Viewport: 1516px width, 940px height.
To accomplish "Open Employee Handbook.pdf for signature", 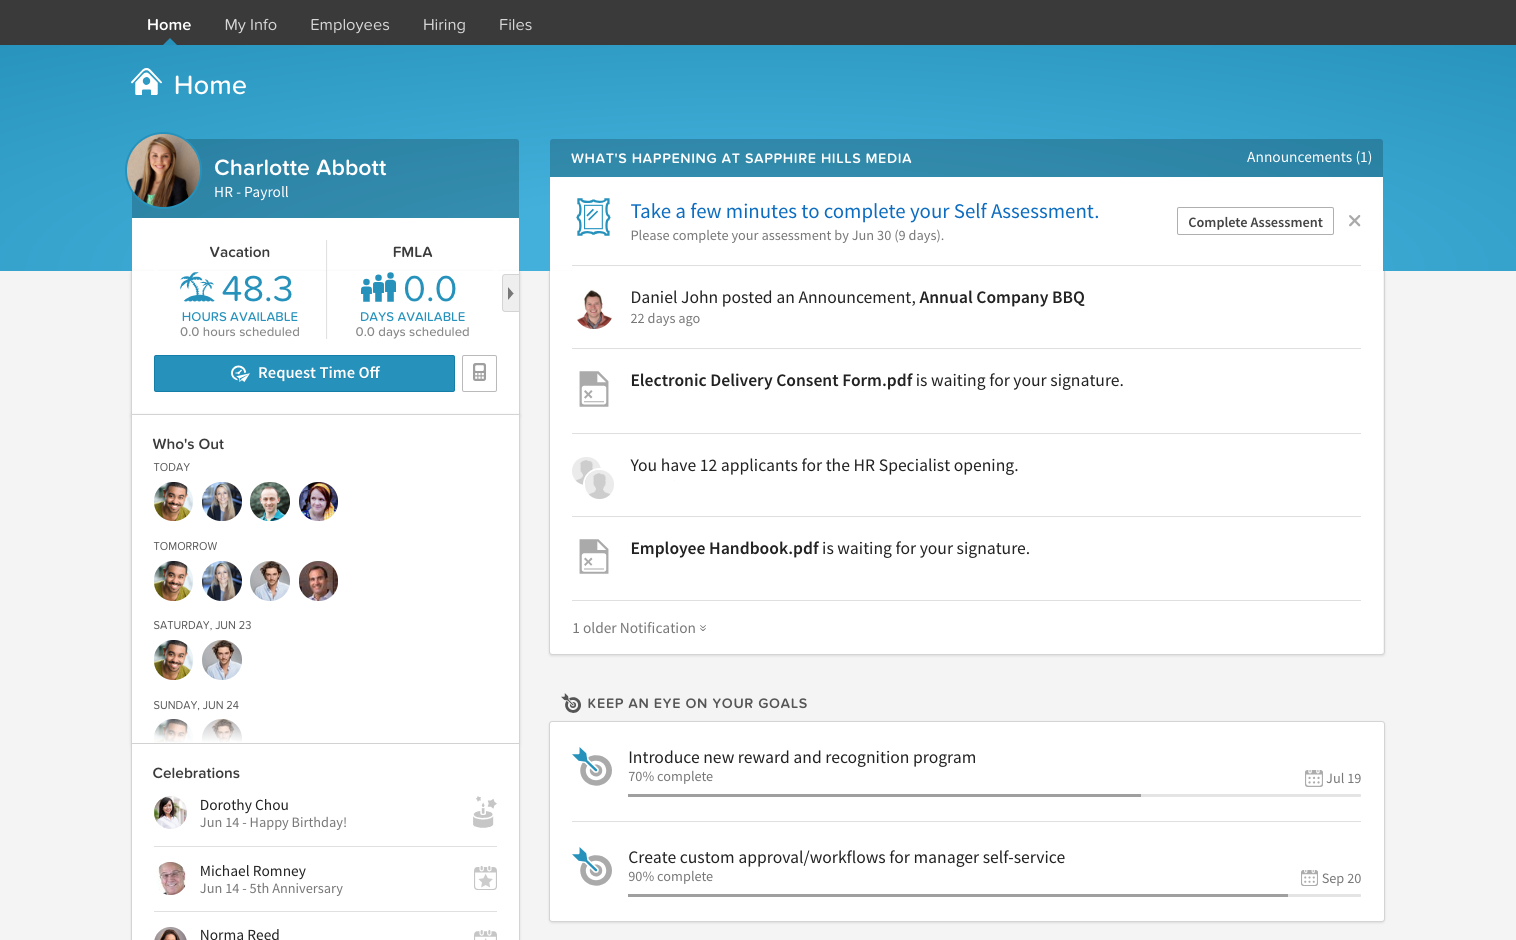I will click(x=725, y=548).
